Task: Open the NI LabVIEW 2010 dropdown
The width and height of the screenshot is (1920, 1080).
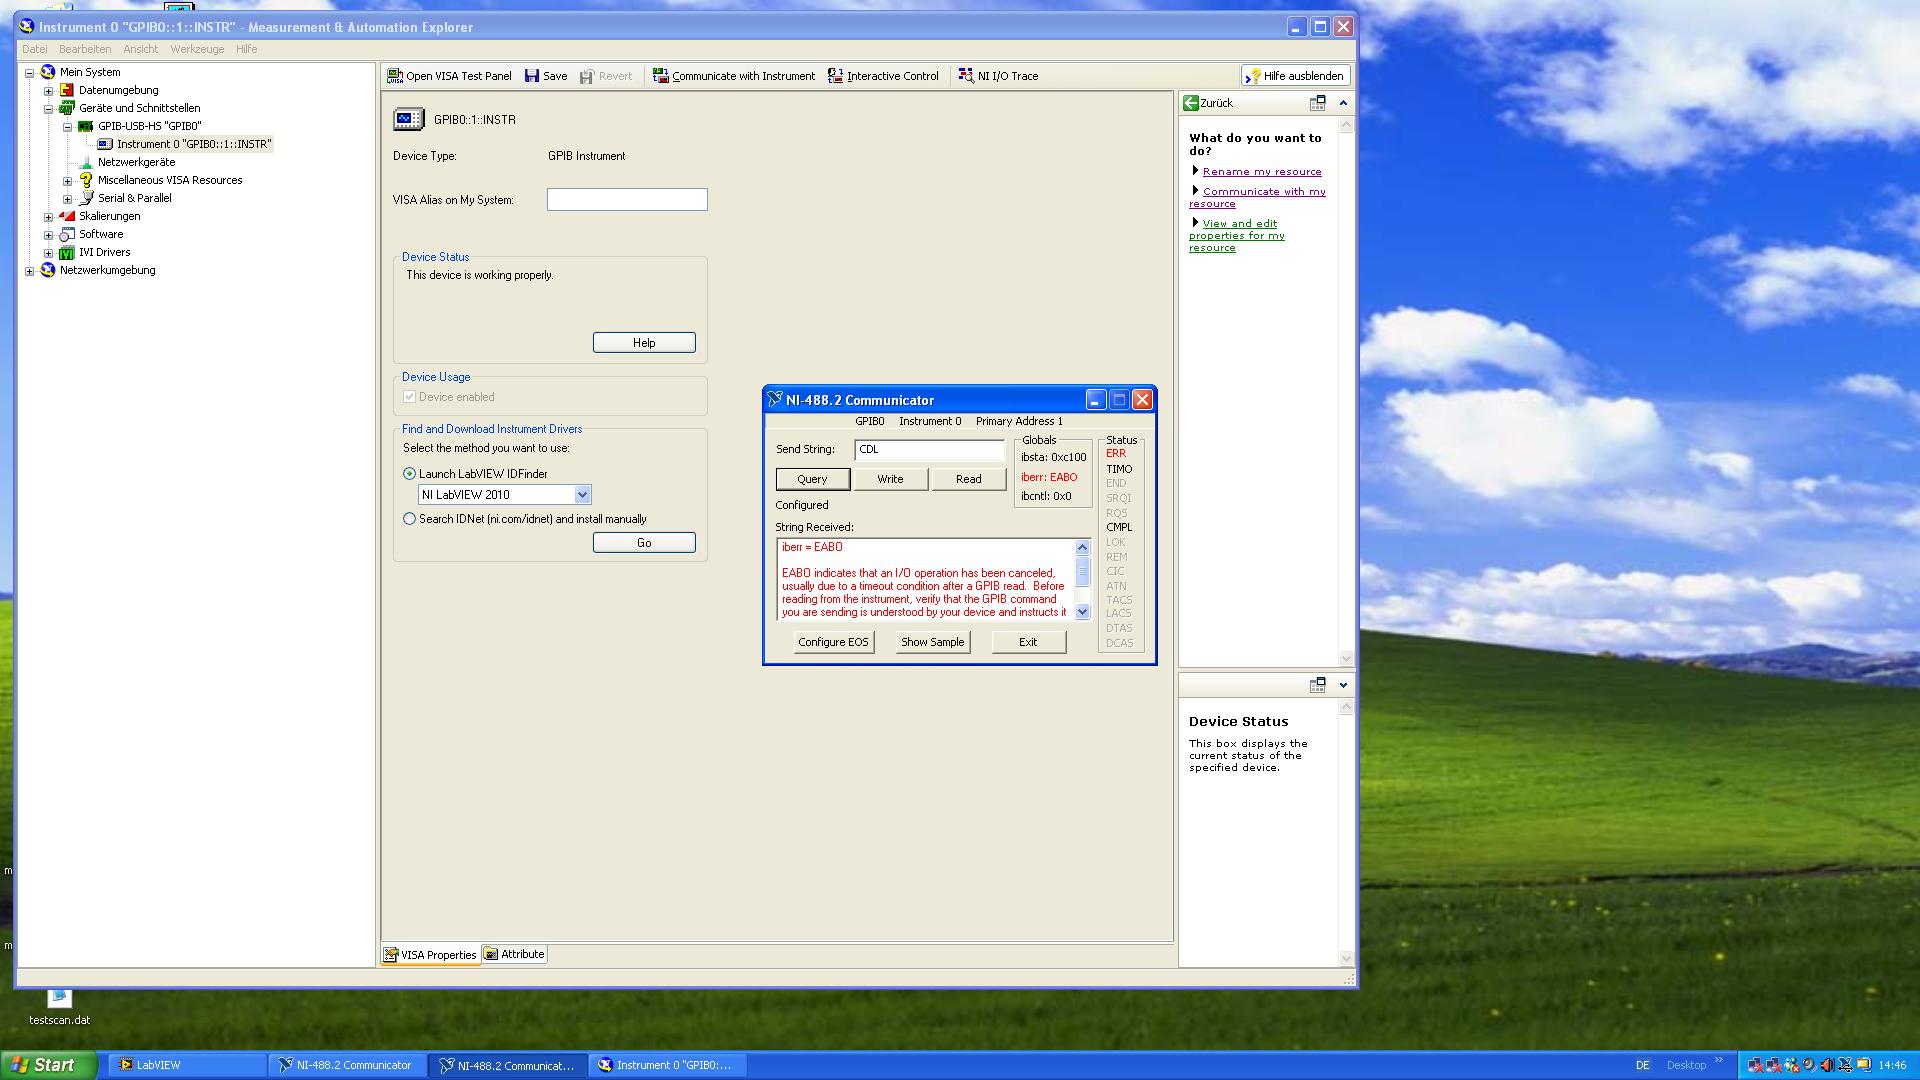Action: click(x=582, y=495)
